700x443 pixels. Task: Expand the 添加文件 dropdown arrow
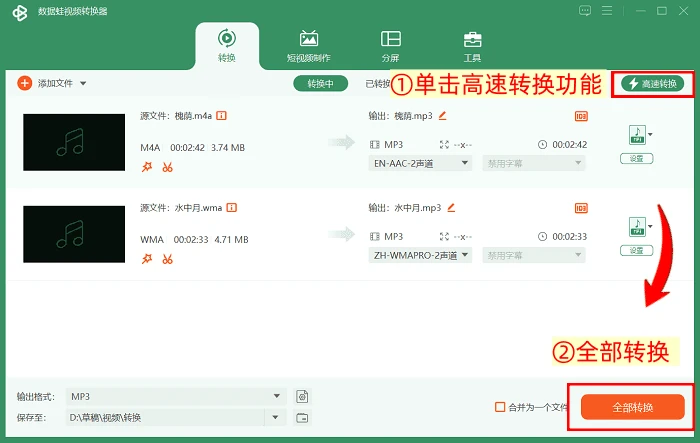click(x=83, y=84)
